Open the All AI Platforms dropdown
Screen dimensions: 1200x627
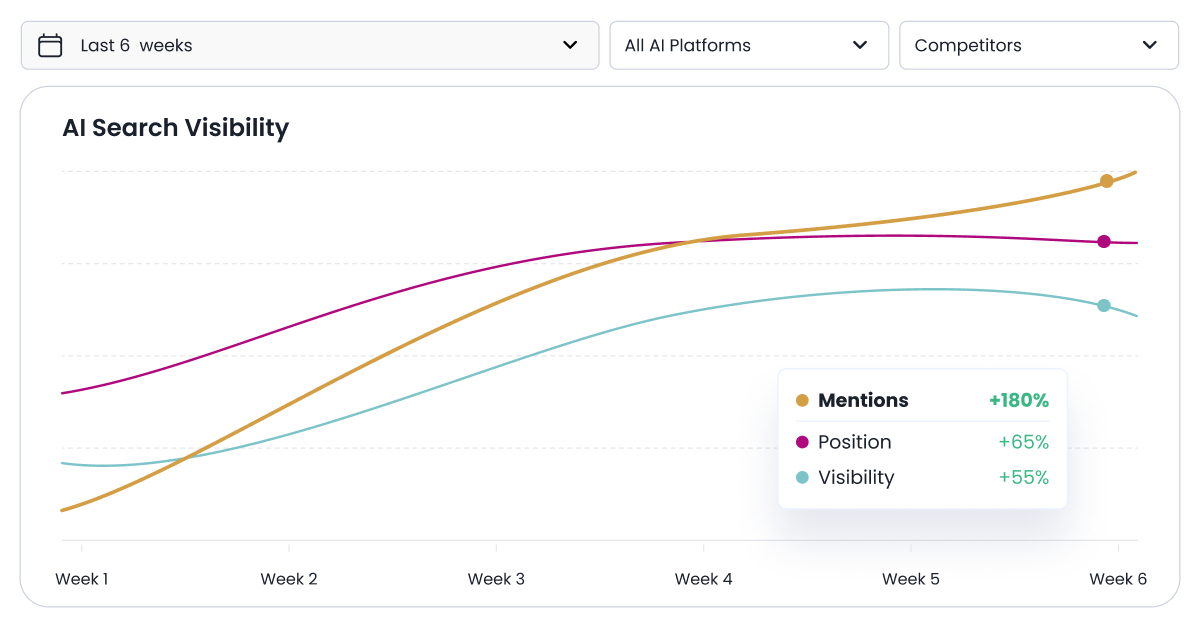click(749, 45)
